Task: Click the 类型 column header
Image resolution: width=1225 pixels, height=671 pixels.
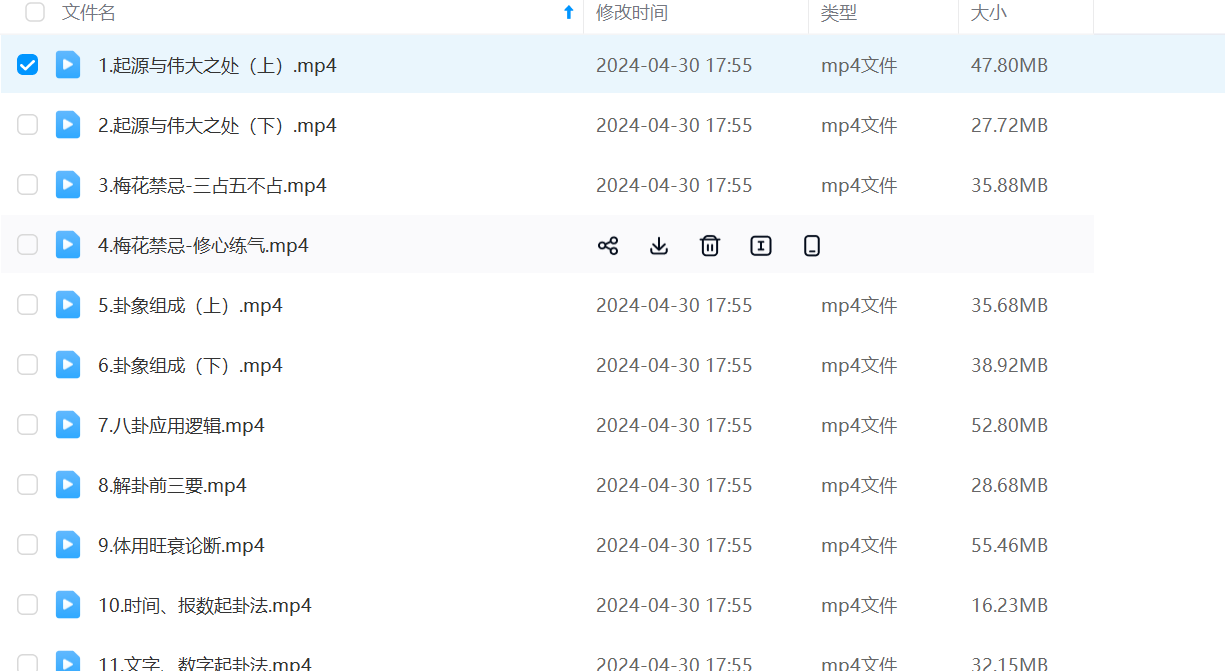Action: coord(839,13)
